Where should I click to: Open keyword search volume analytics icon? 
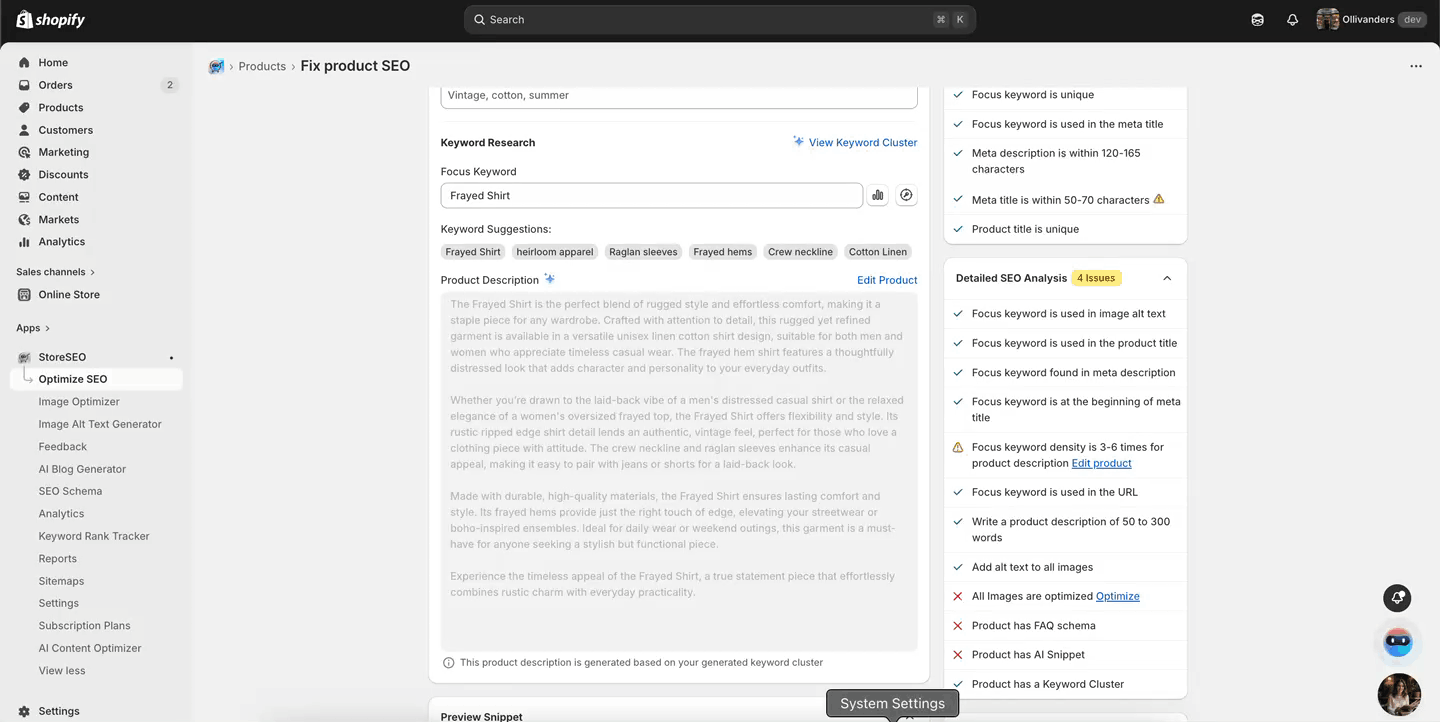tap(877, 194)
